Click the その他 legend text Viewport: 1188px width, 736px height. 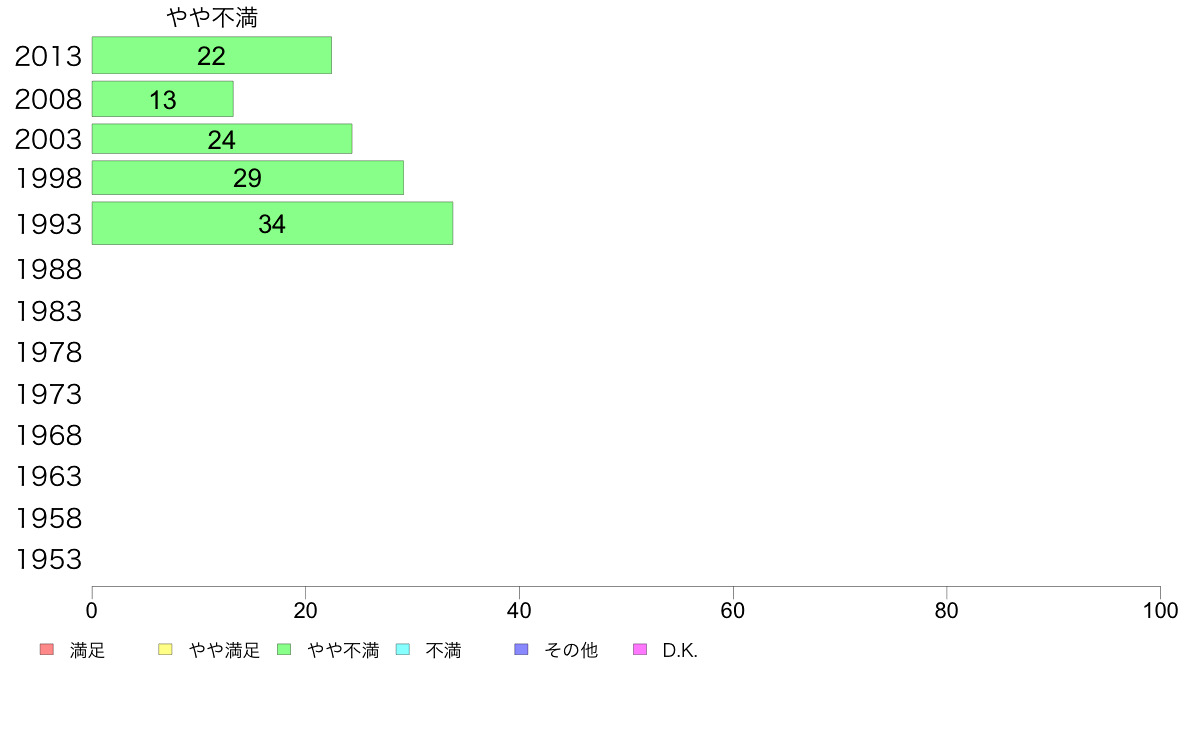click(571, 650)
